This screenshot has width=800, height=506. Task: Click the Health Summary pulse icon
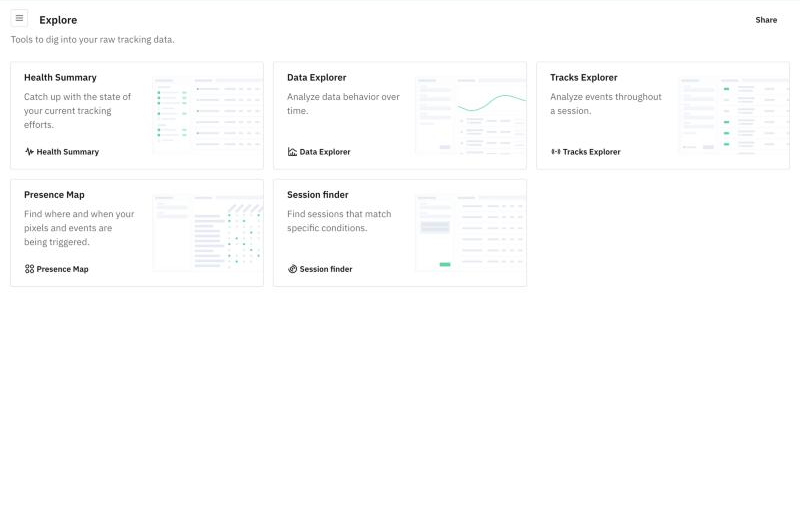[29, 151]
